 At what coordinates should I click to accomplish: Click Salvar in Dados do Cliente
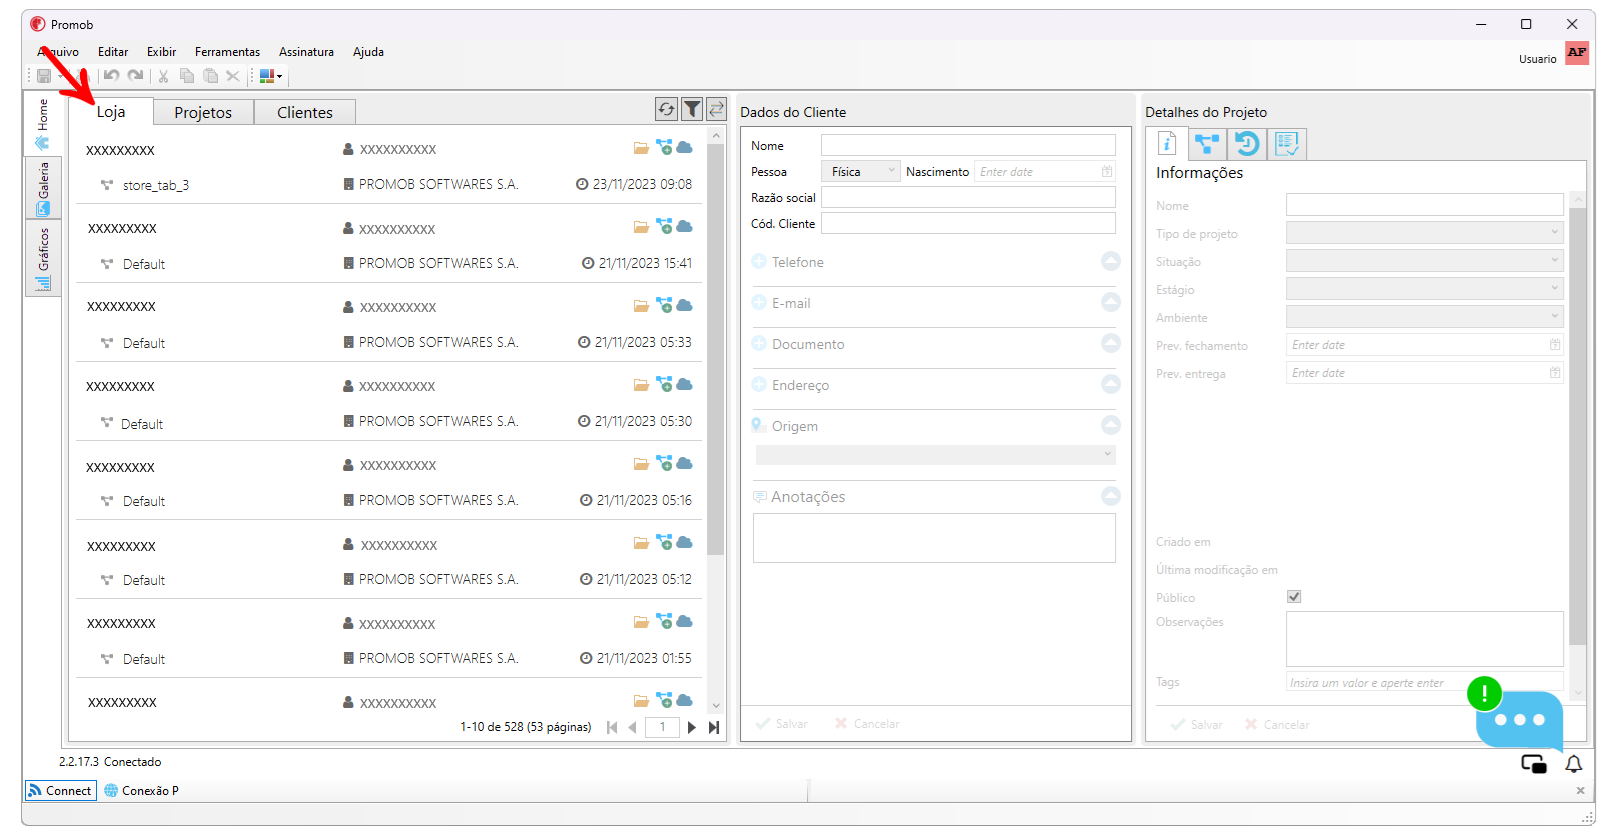tap(782, 724)
